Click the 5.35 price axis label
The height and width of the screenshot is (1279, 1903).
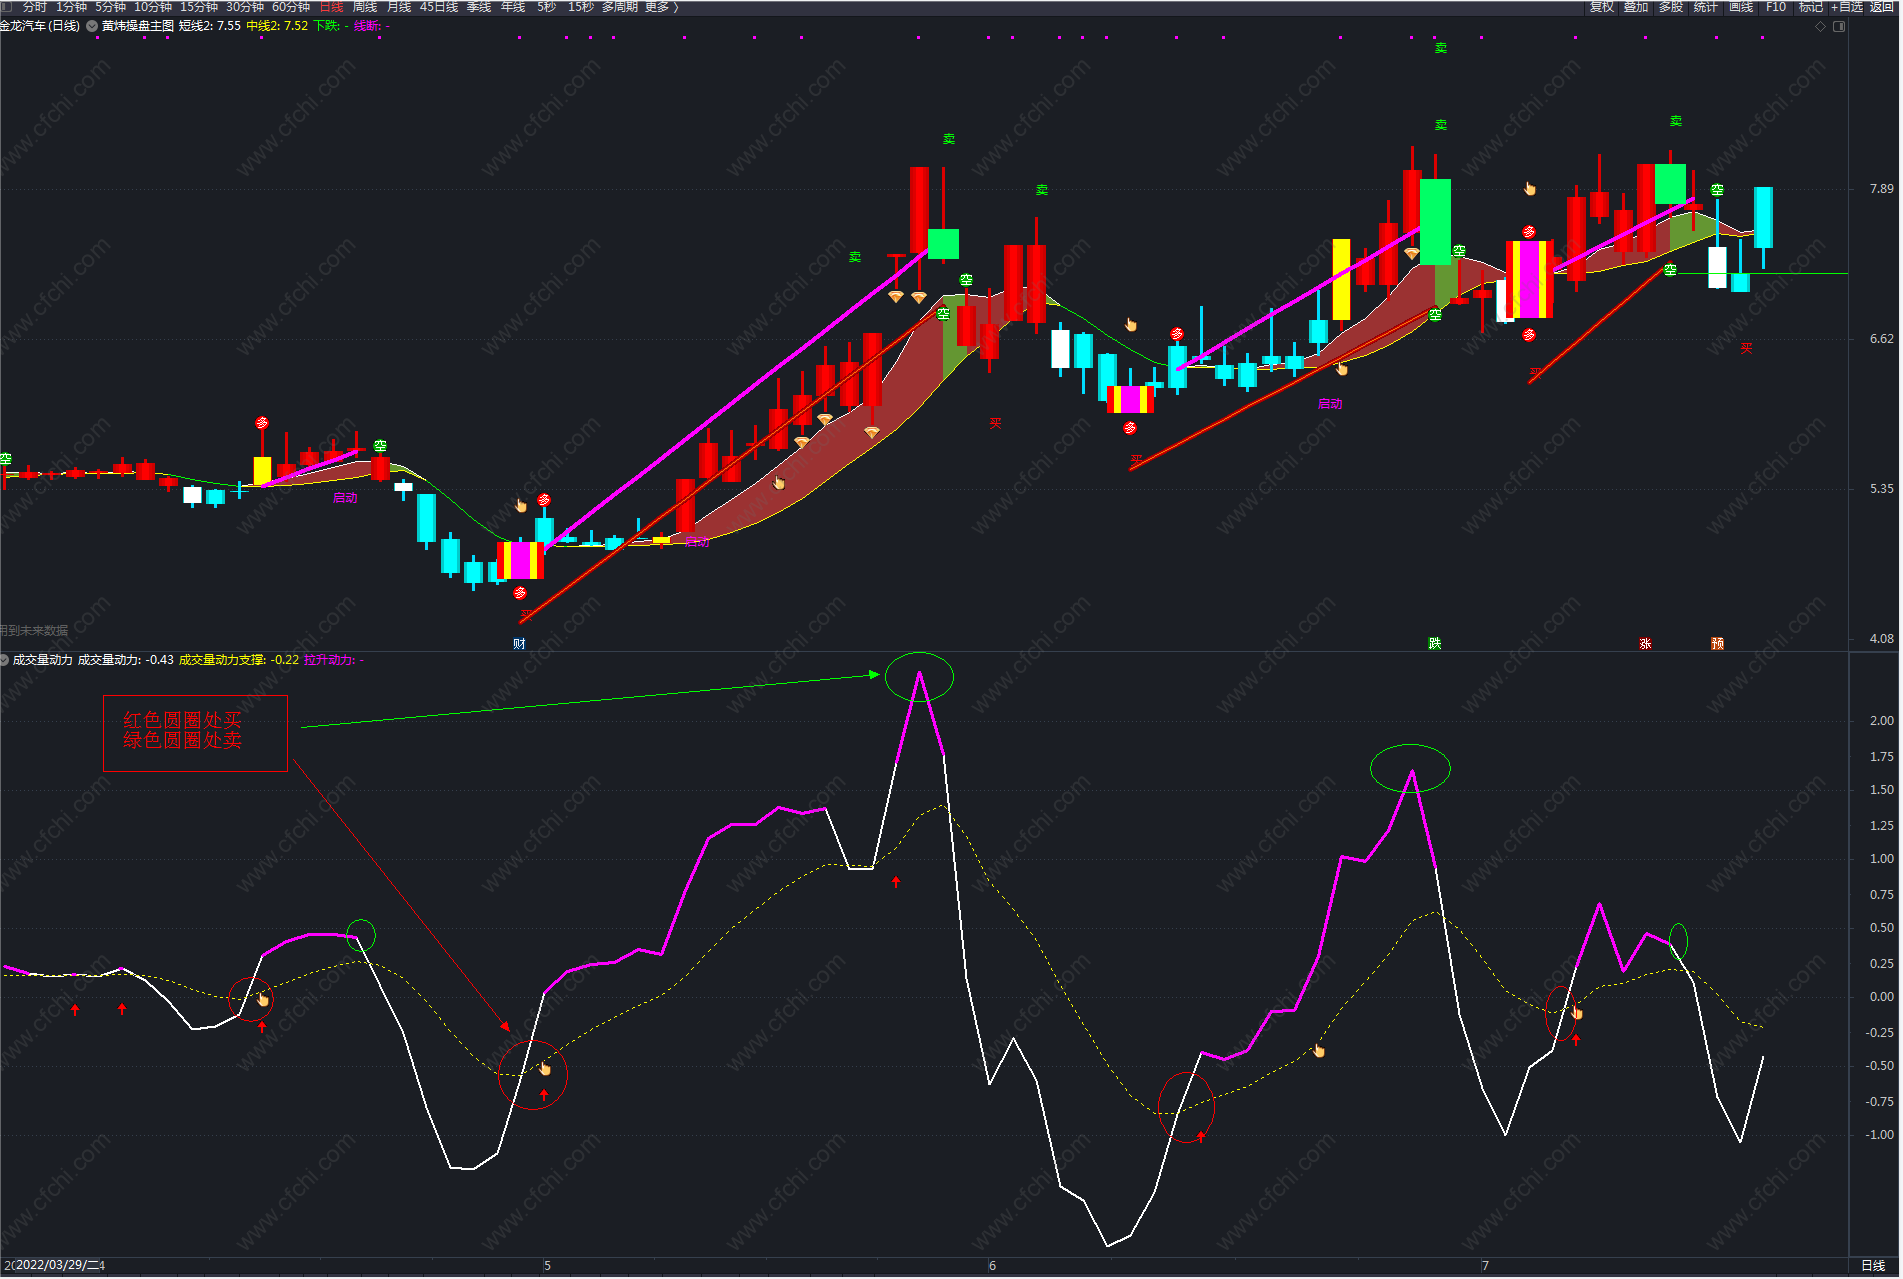pos(1881,489)
